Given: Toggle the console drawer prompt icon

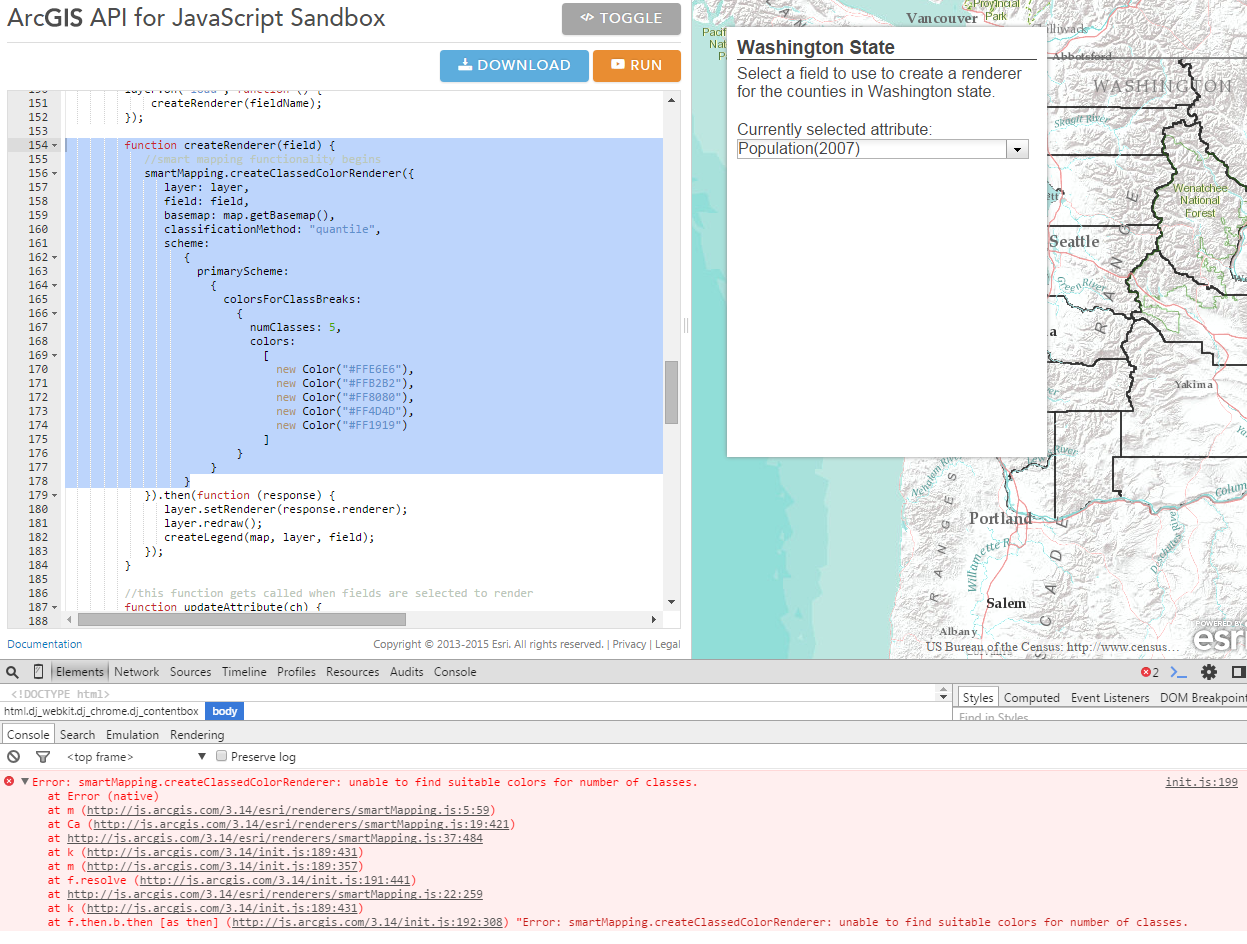Looking at the screenshot, I should coord(1179,672).
